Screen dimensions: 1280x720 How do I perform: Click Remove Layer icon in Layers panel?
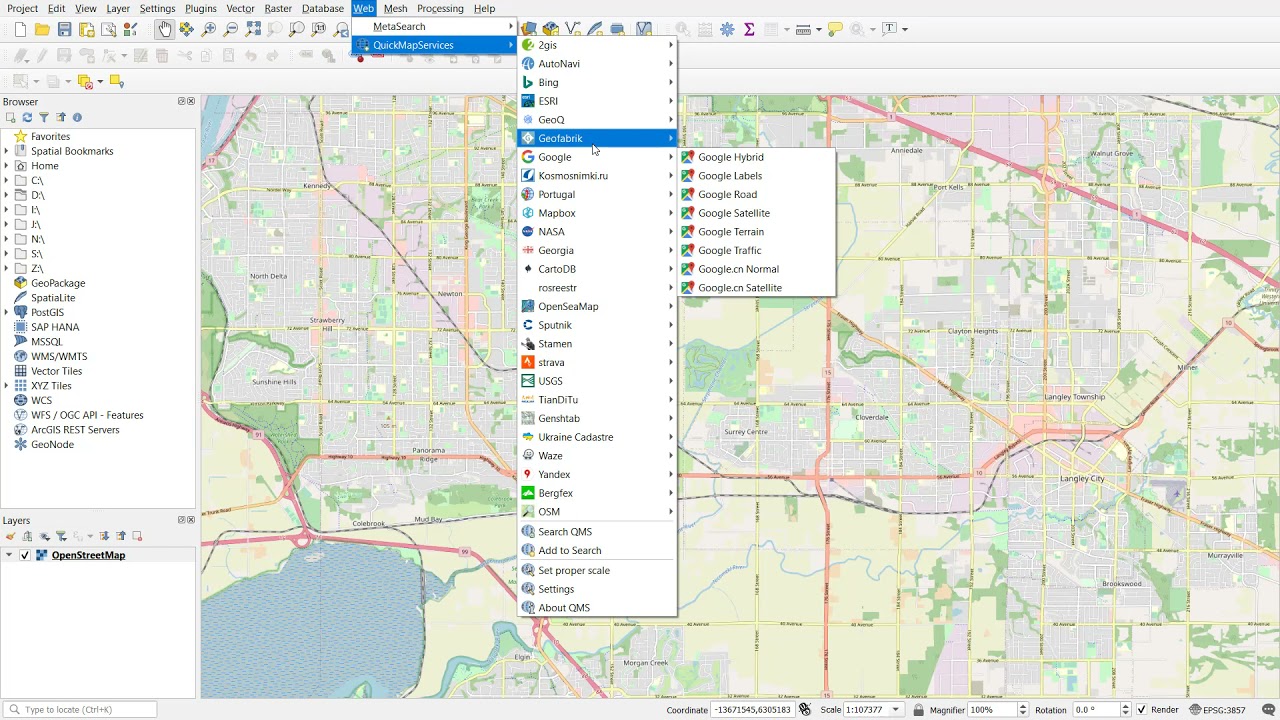click(x=137, y=536)
